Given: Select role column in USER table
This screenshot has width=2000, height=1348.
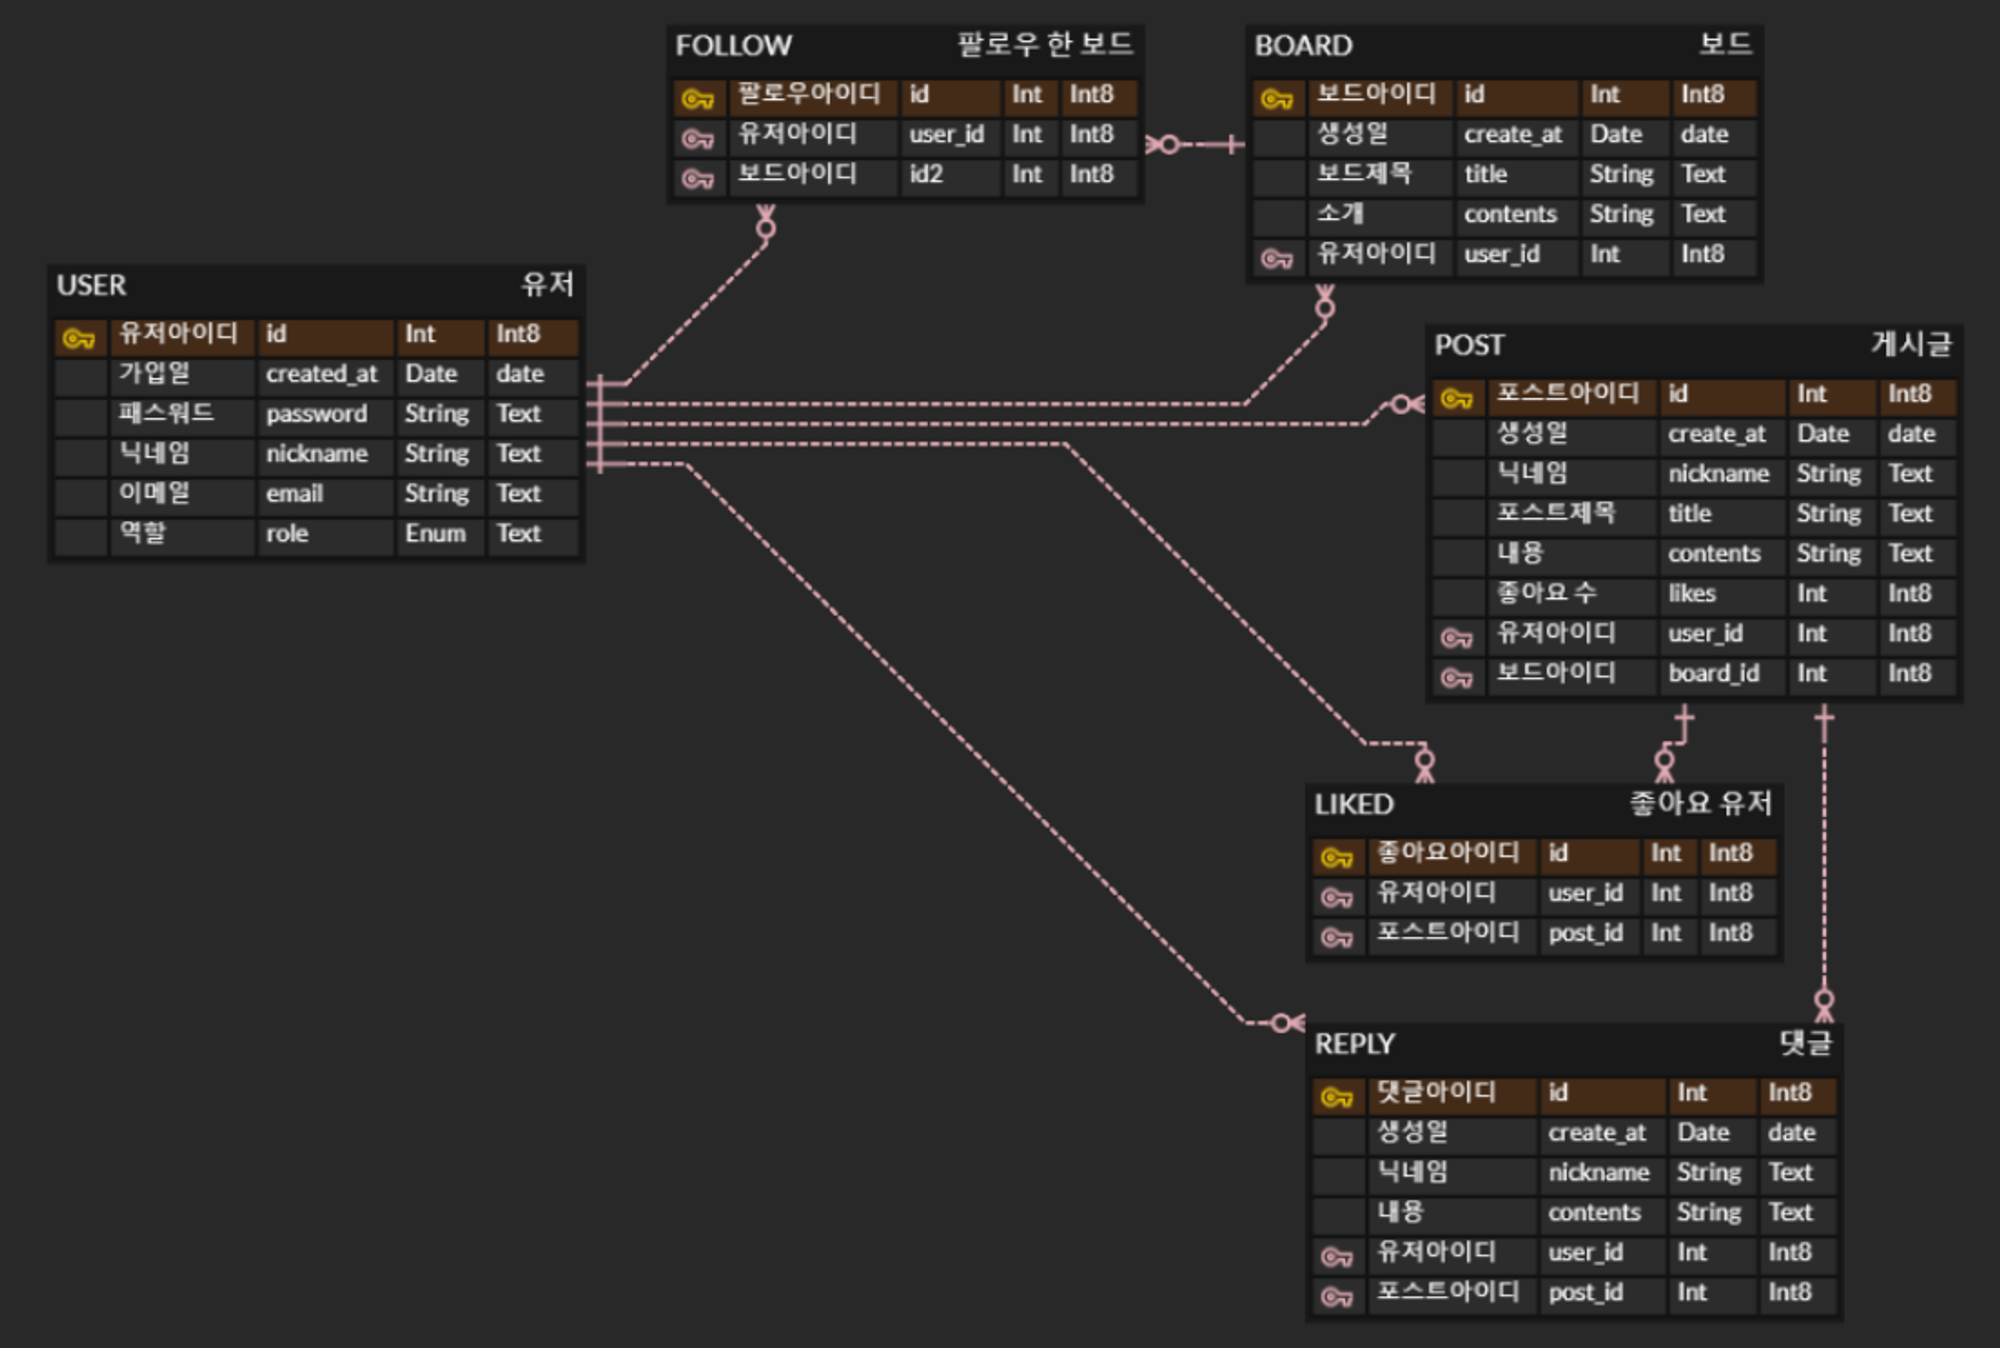Looking at the screenshot, I should tap(287, 534).
